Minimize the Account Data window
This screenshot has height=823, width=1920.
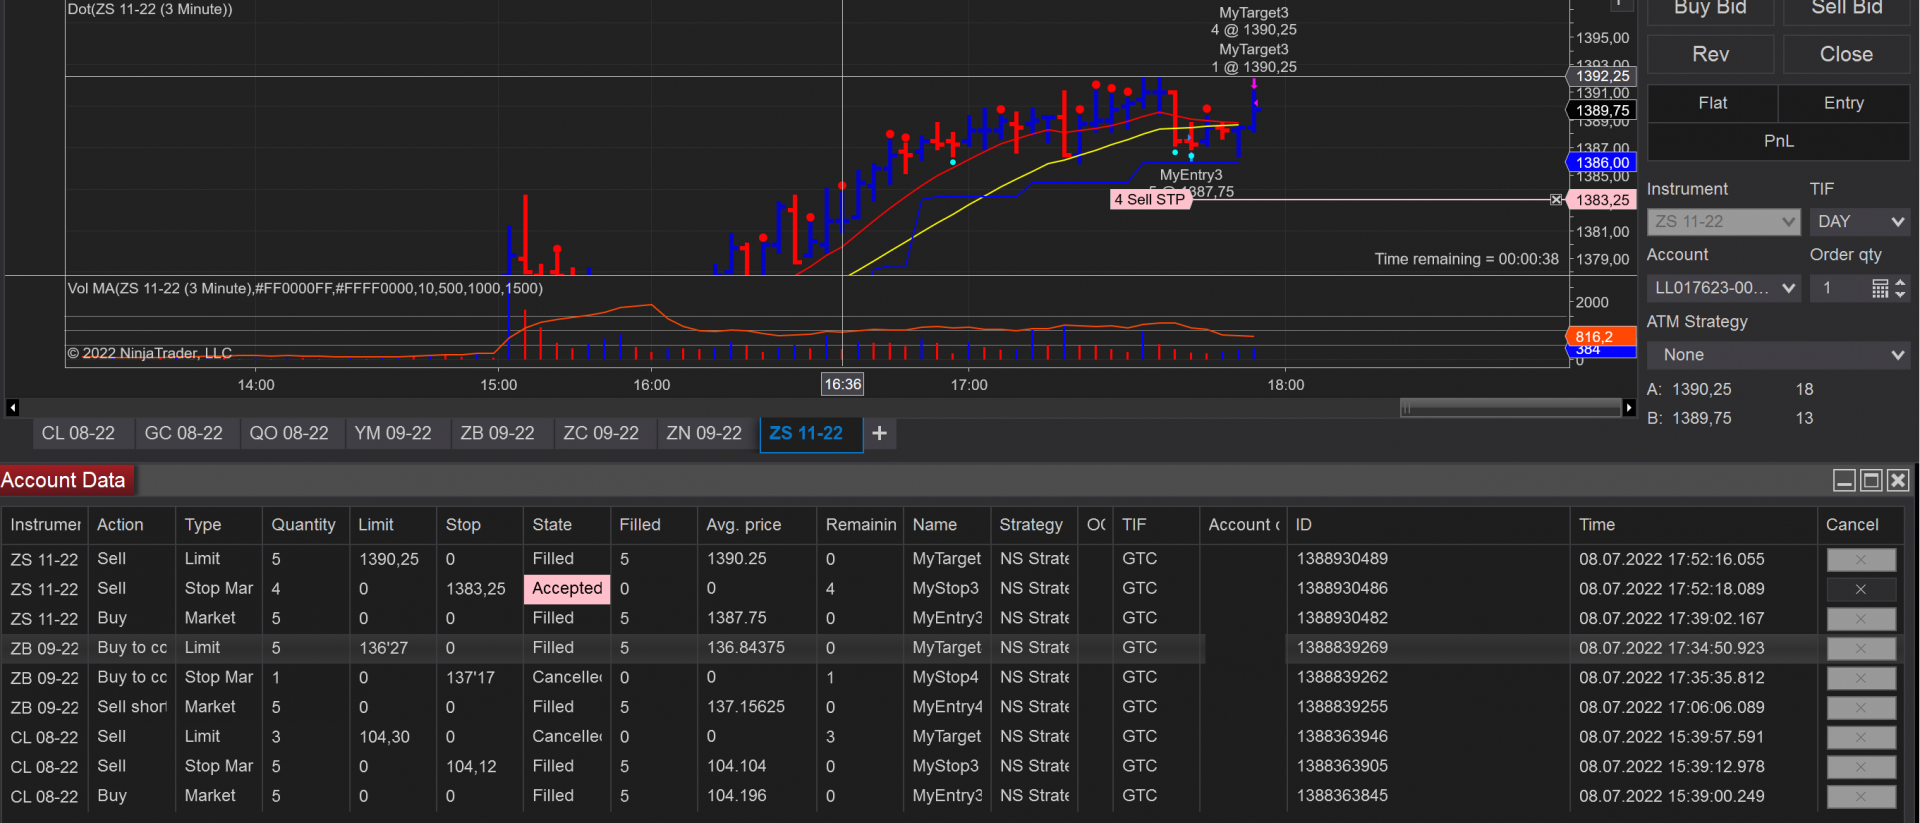[x=1845, y=481]
